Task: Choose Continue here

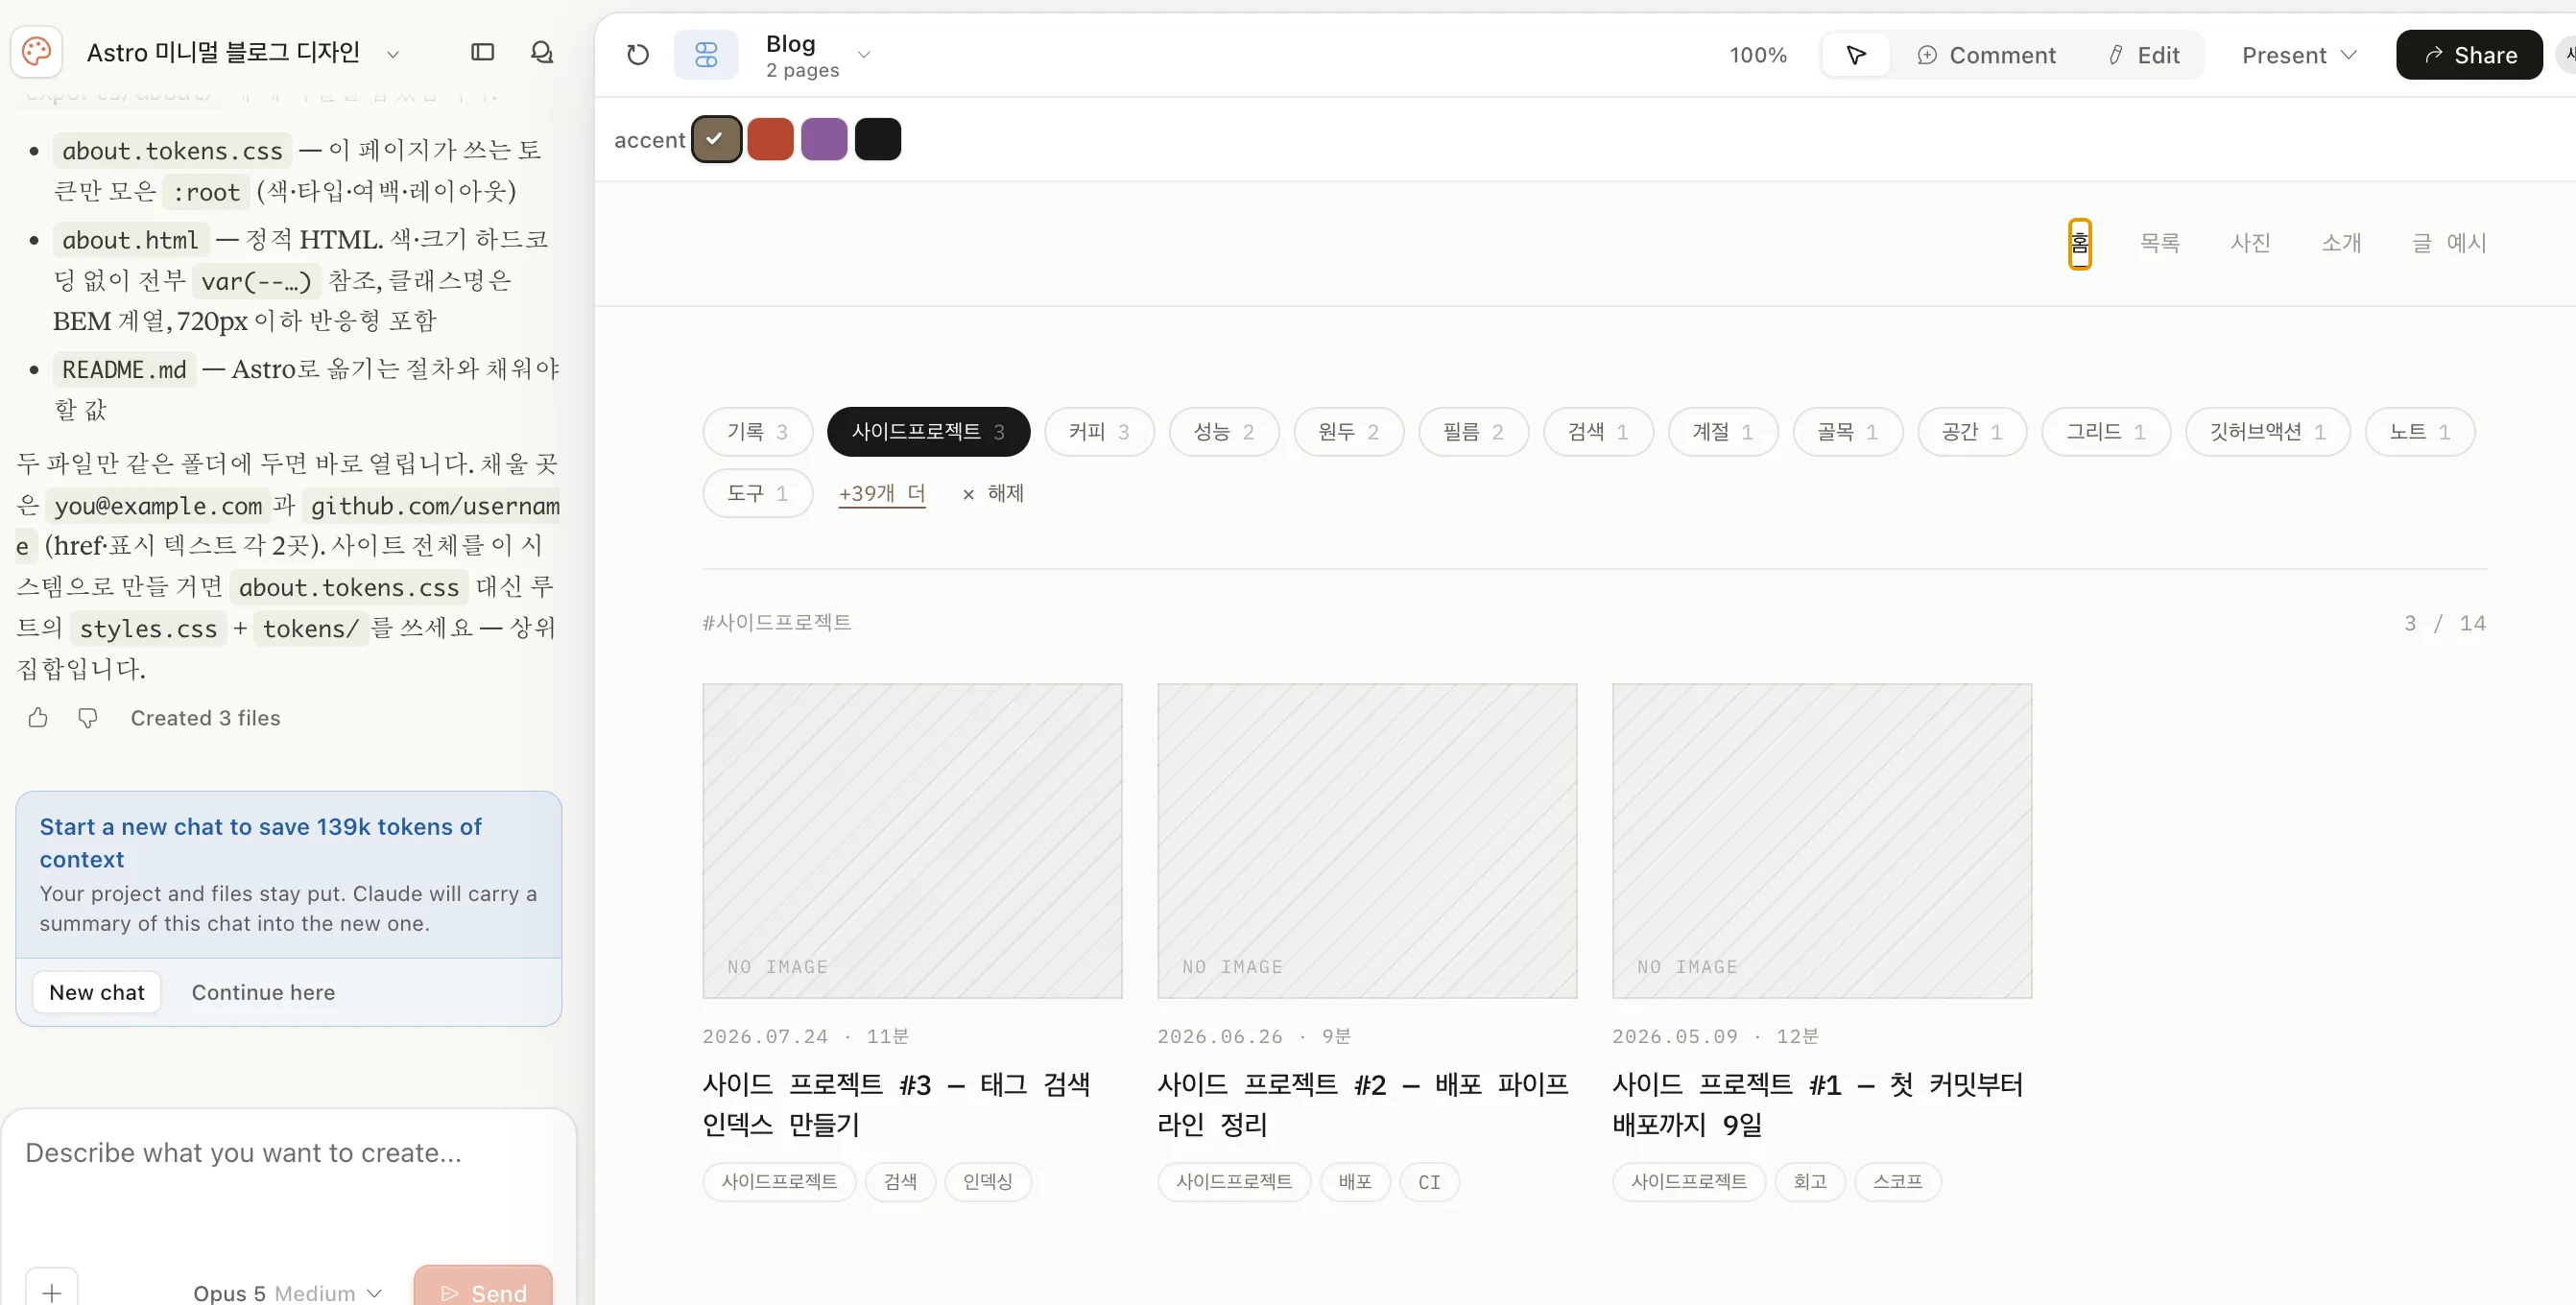Action: 263,992
